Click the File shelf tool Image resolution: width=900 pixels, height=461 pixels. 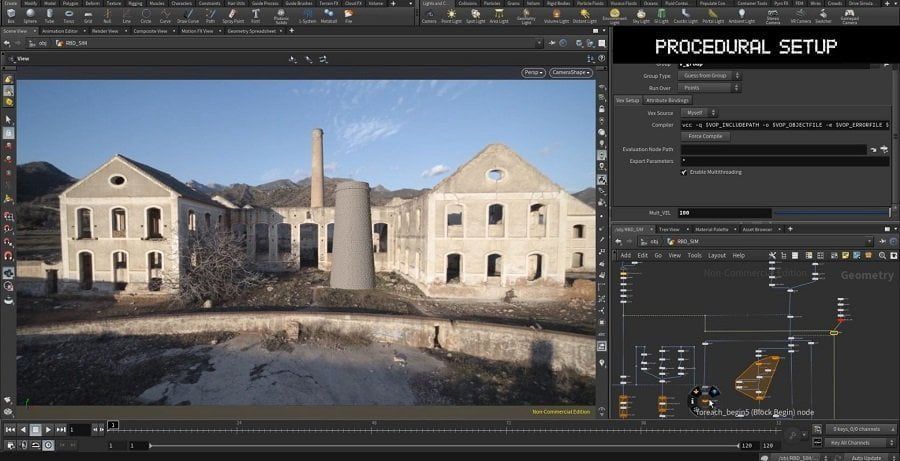[x=348, y=16]
